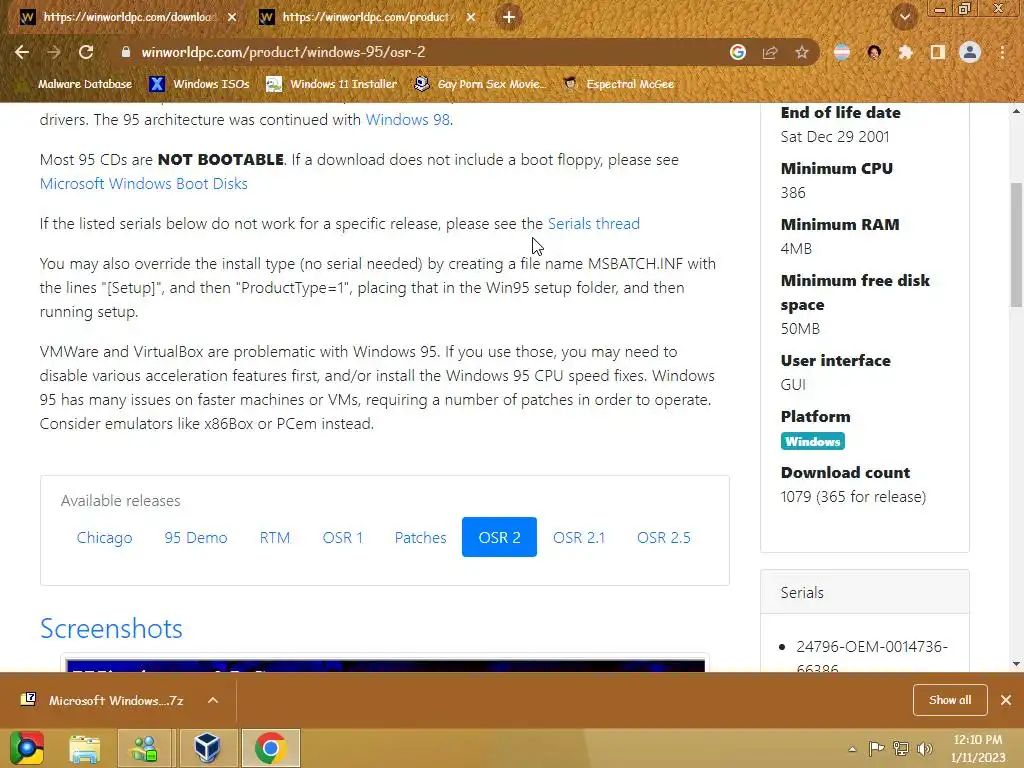Click the forward navigation arrow

tap(54, 52)
